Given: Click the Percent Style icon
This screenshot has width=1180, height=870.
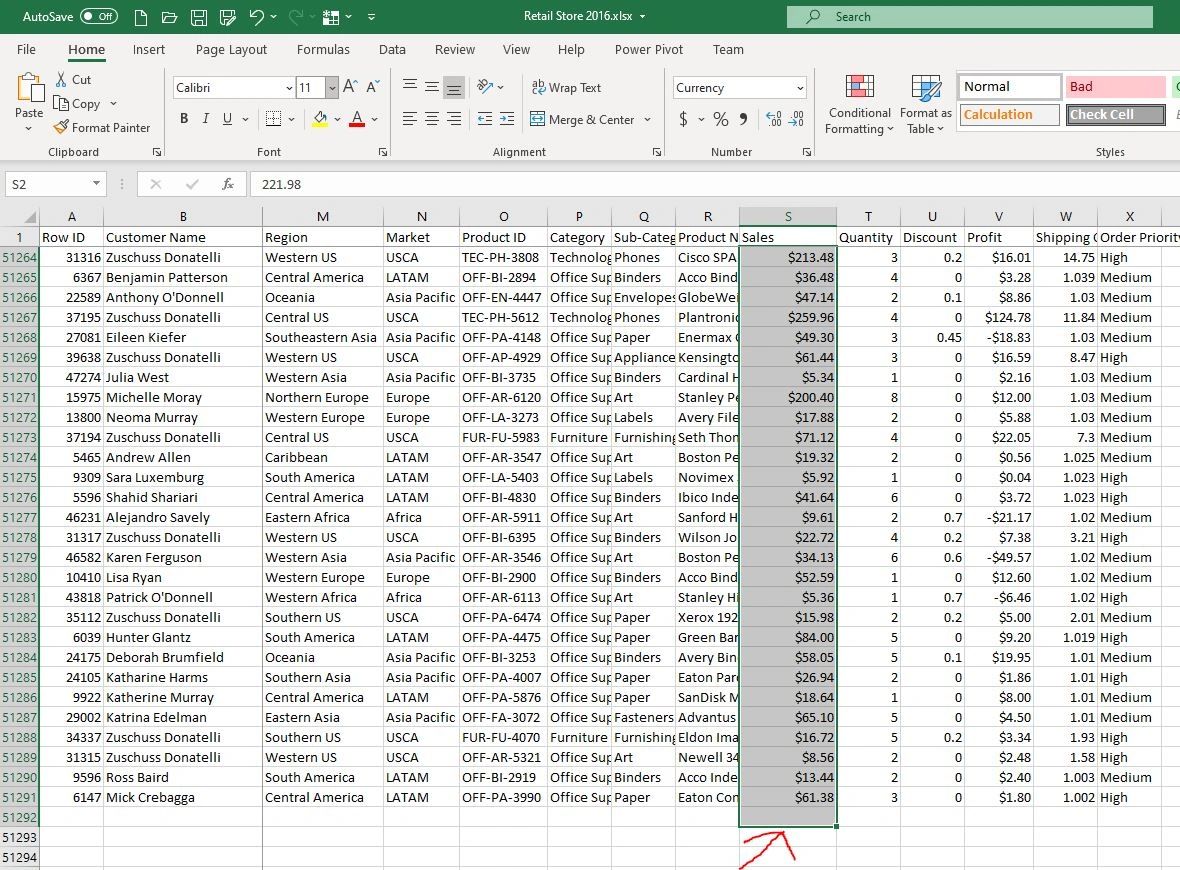Looking at the screenshot, I should pos(720,119).
